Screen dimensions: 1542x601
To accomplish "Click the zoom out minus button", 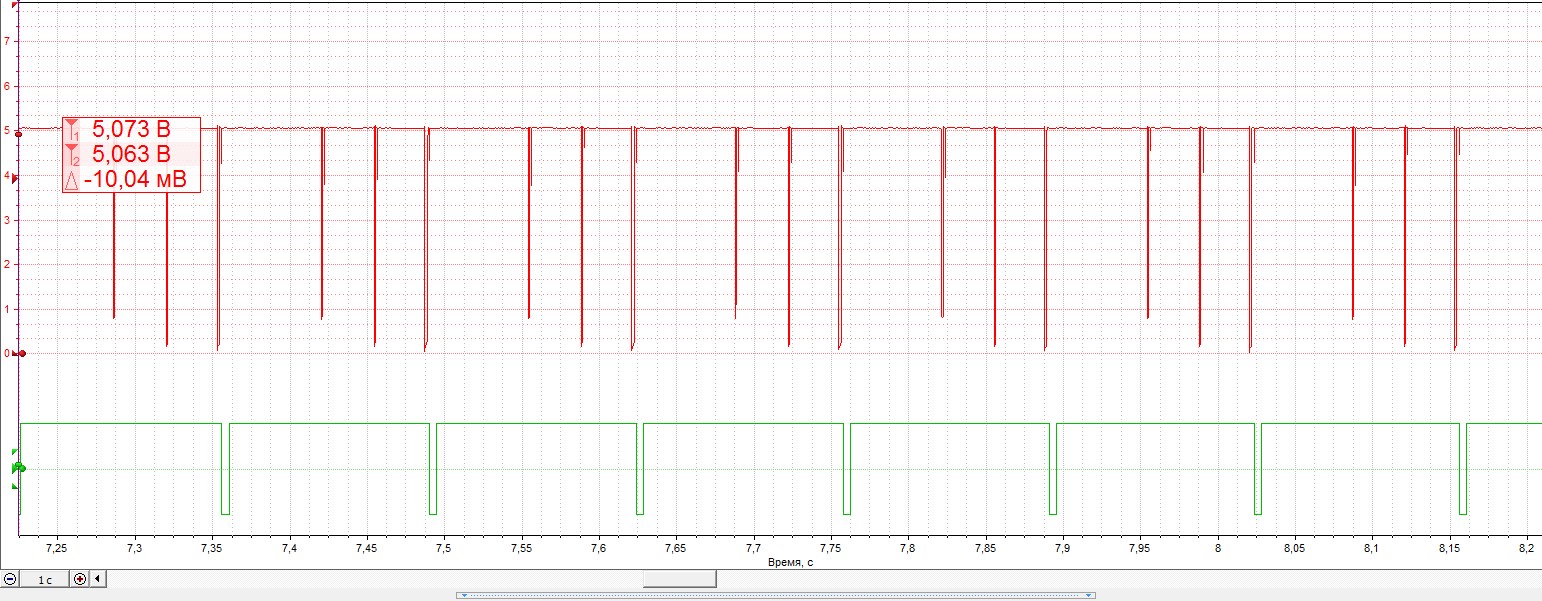I will click(x=10, y=579).
